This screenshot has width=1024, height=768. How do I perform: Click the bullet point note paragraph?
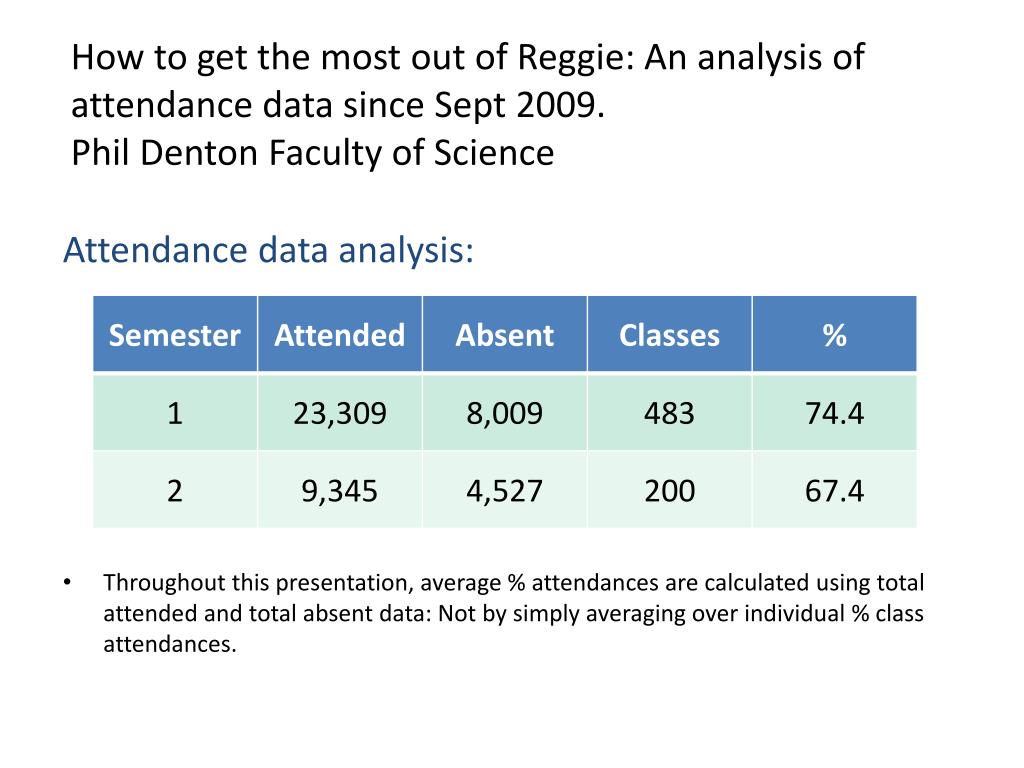pyautogui.click(x=513, y=613)
